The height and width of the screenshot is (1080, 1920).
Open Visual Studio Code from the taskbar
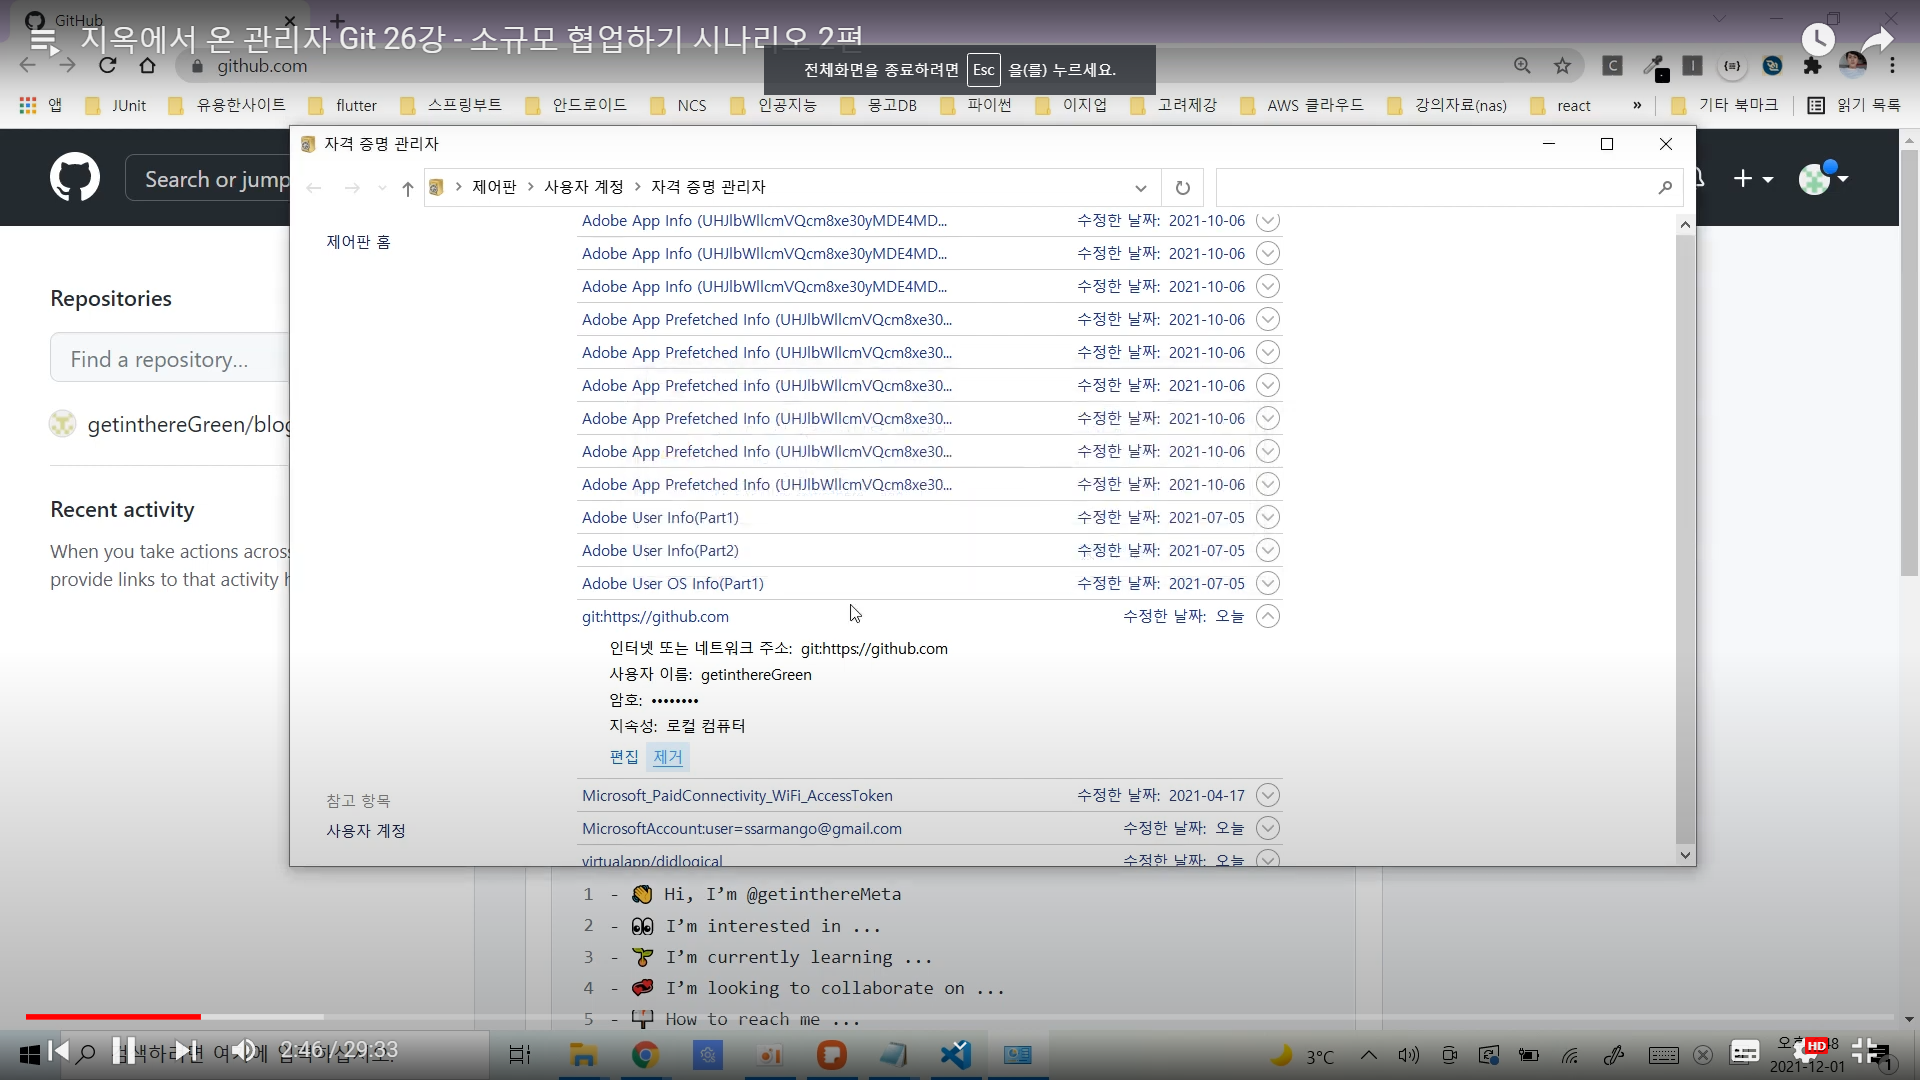click(956, 1054)
